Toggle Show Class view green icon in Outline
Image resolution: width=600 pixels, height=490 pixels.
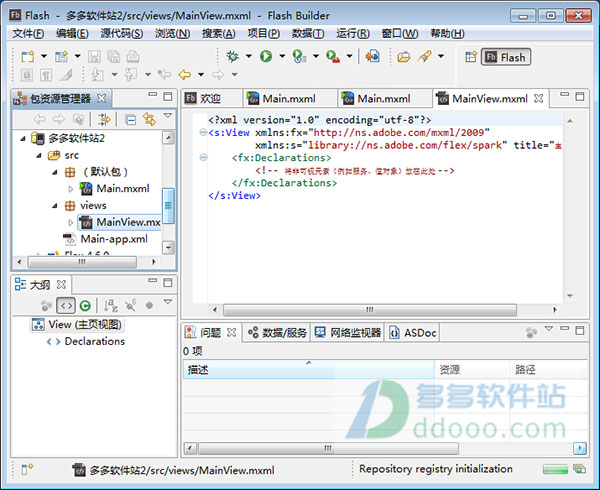point(85,305)
